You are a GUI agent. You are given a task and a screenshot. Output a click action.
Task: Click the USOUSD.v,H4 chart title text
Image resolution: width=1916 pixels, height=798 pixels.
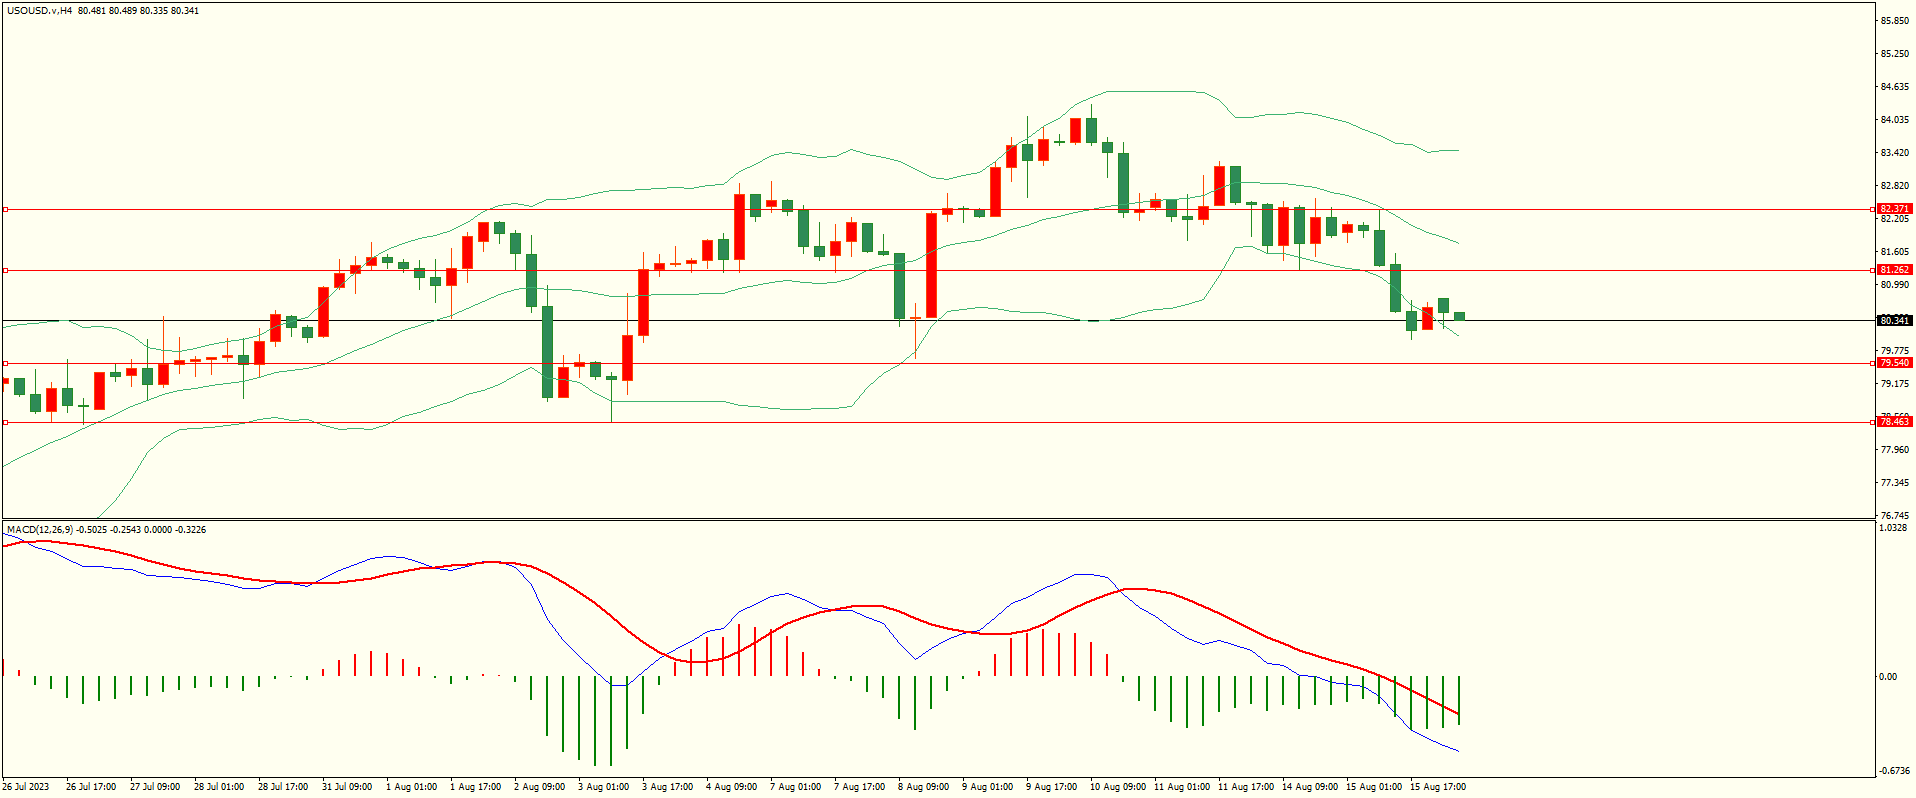click(x=39, y=11)
